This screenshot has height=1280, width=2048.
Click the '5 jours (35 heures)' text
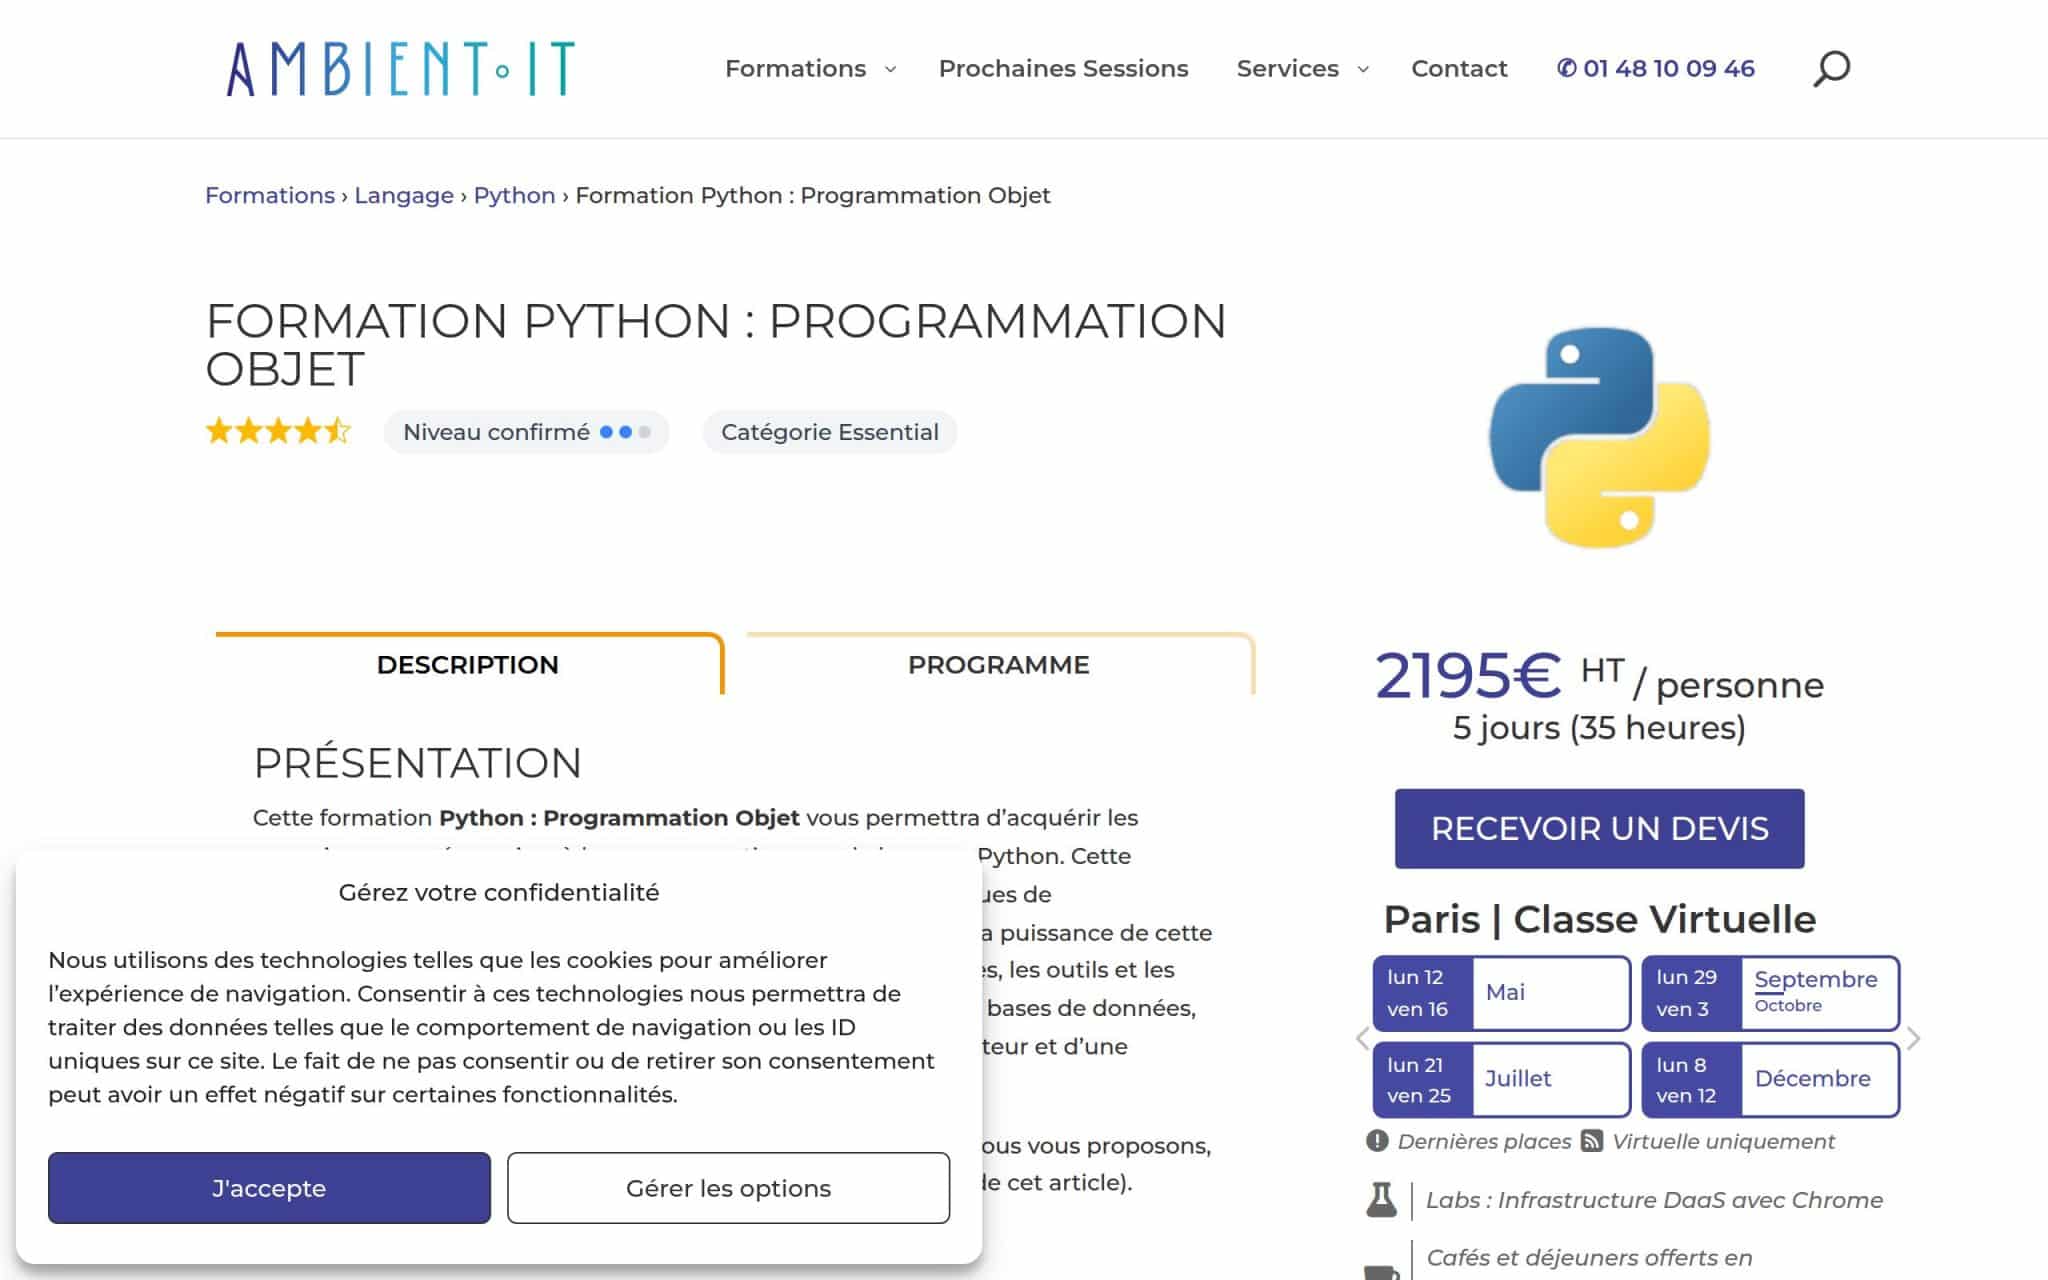pos(1599,728)
